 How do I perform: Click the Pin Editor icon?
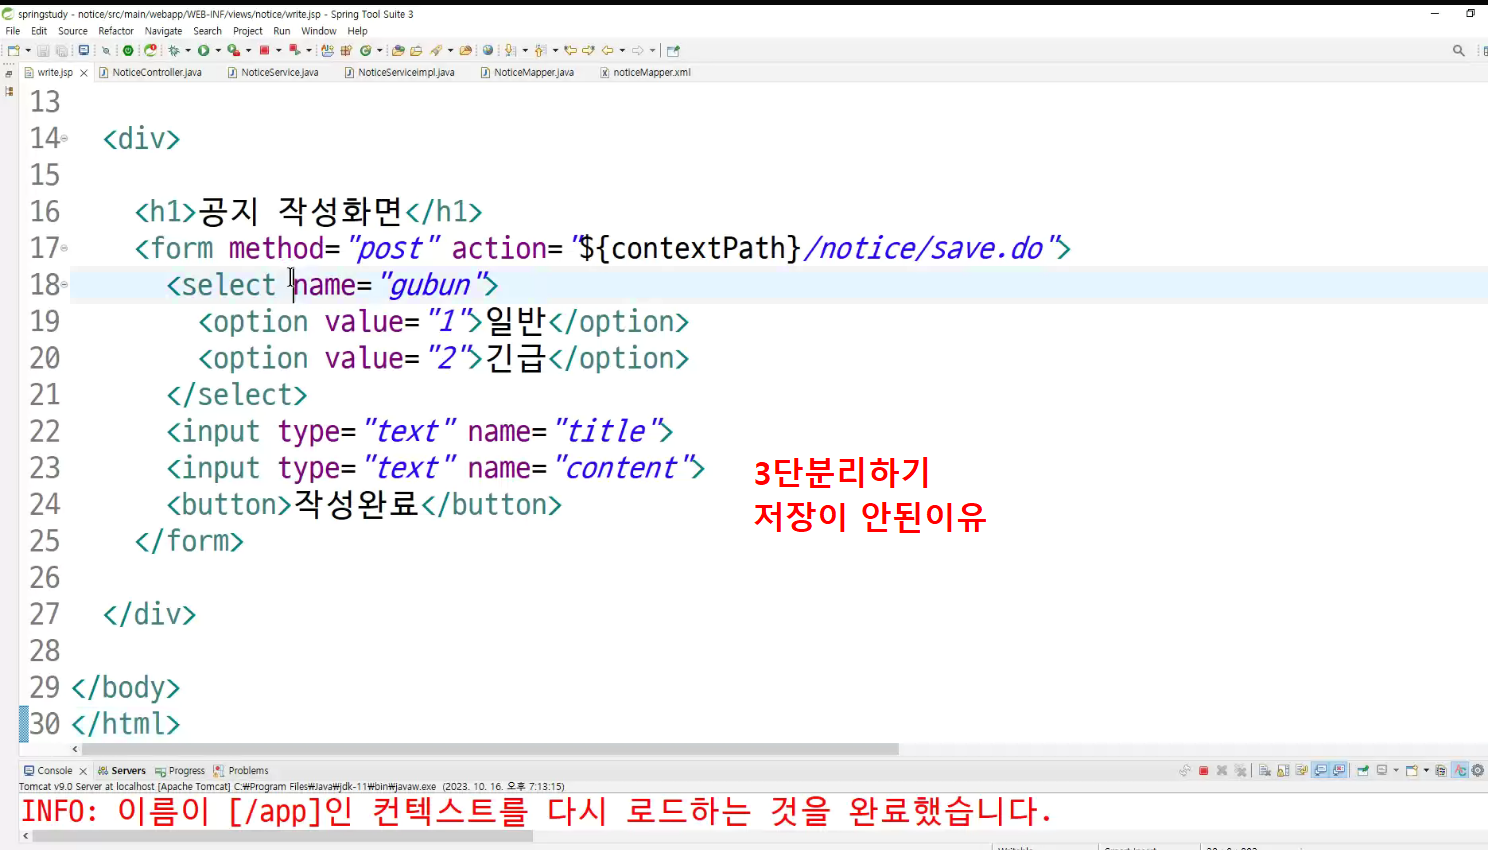tap(673, 50)
